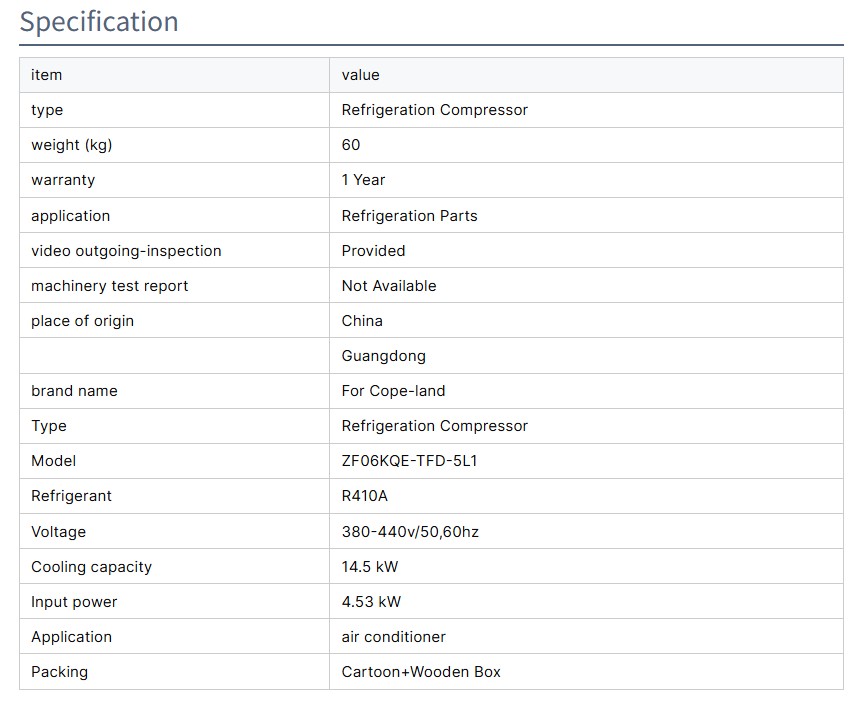Click the 'weight (kg)' row label
This screenshot has height=708, width=863.
click(x=71, y=145)
